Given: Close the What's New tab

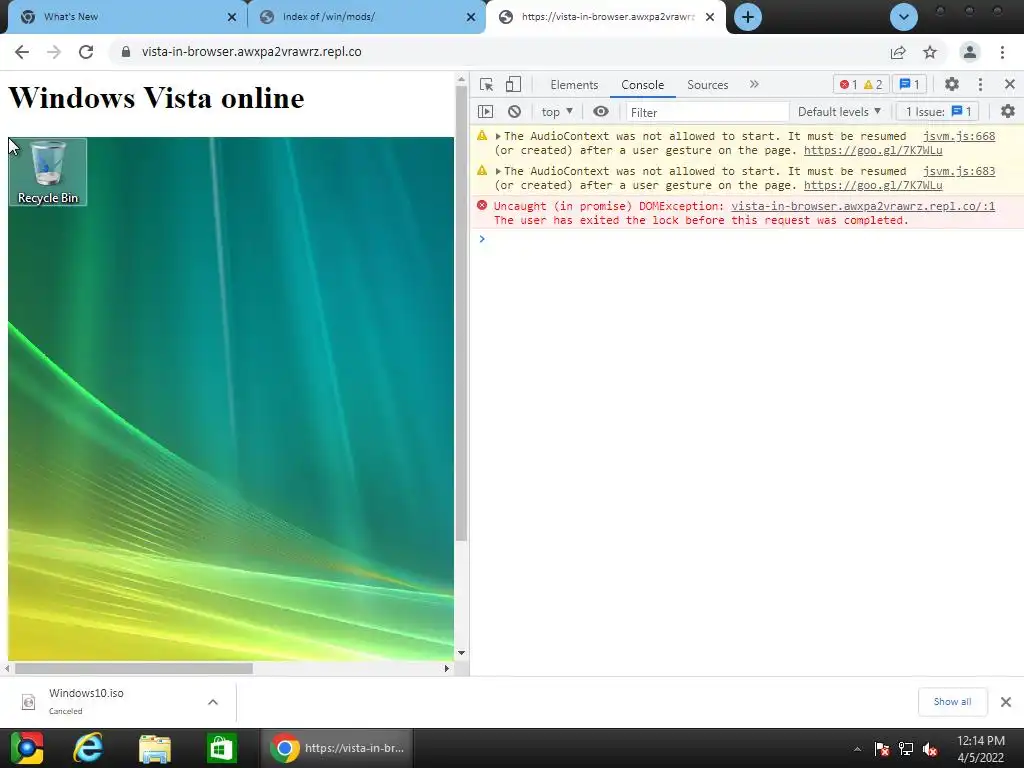Looking at the screenshot, I should pyautogui.click(x=232, y=18).
